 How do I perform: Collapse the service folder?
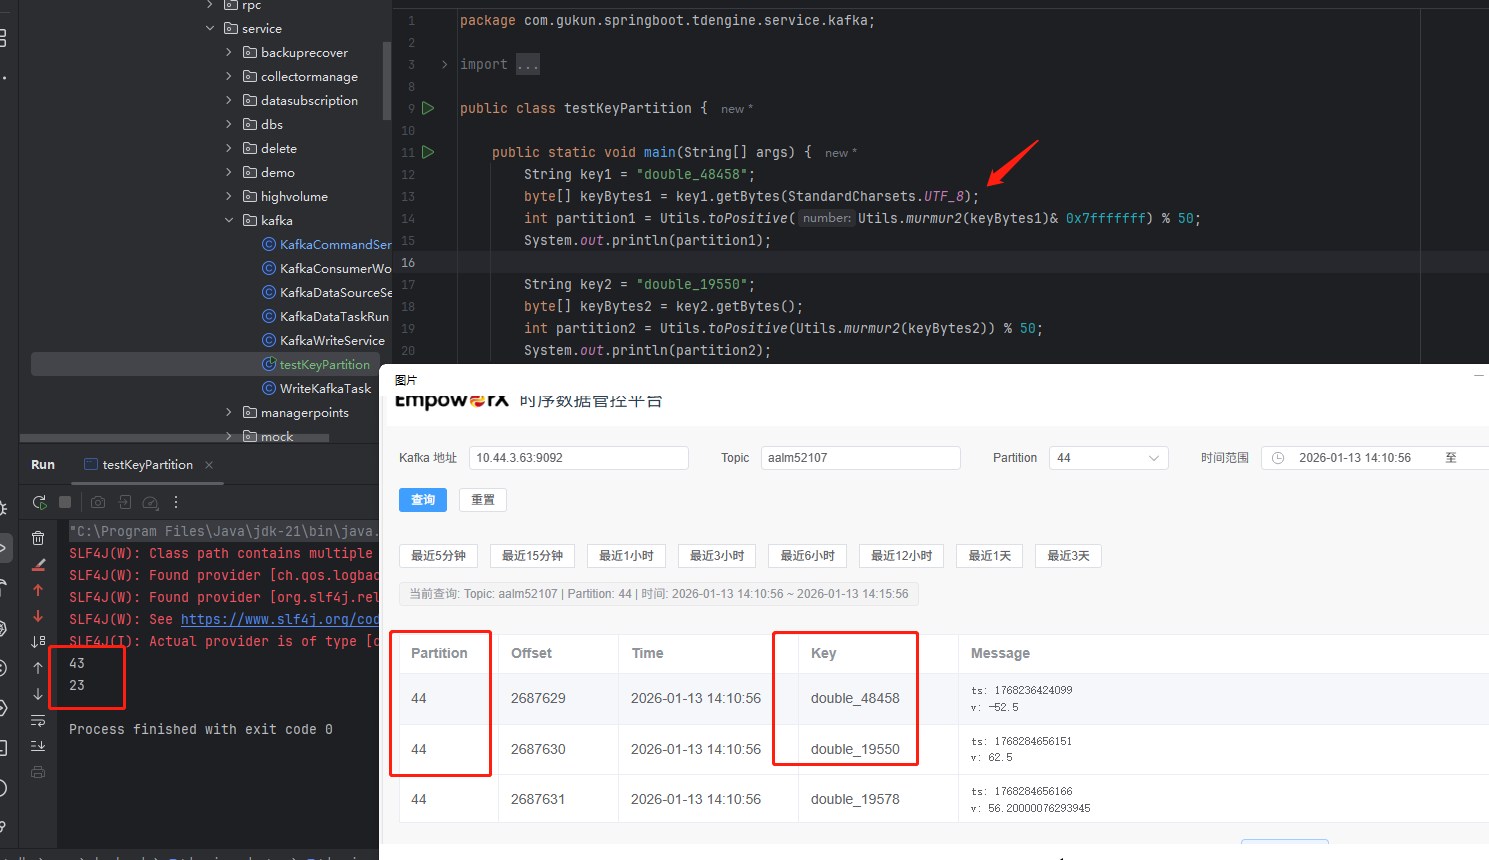(210, 28)
